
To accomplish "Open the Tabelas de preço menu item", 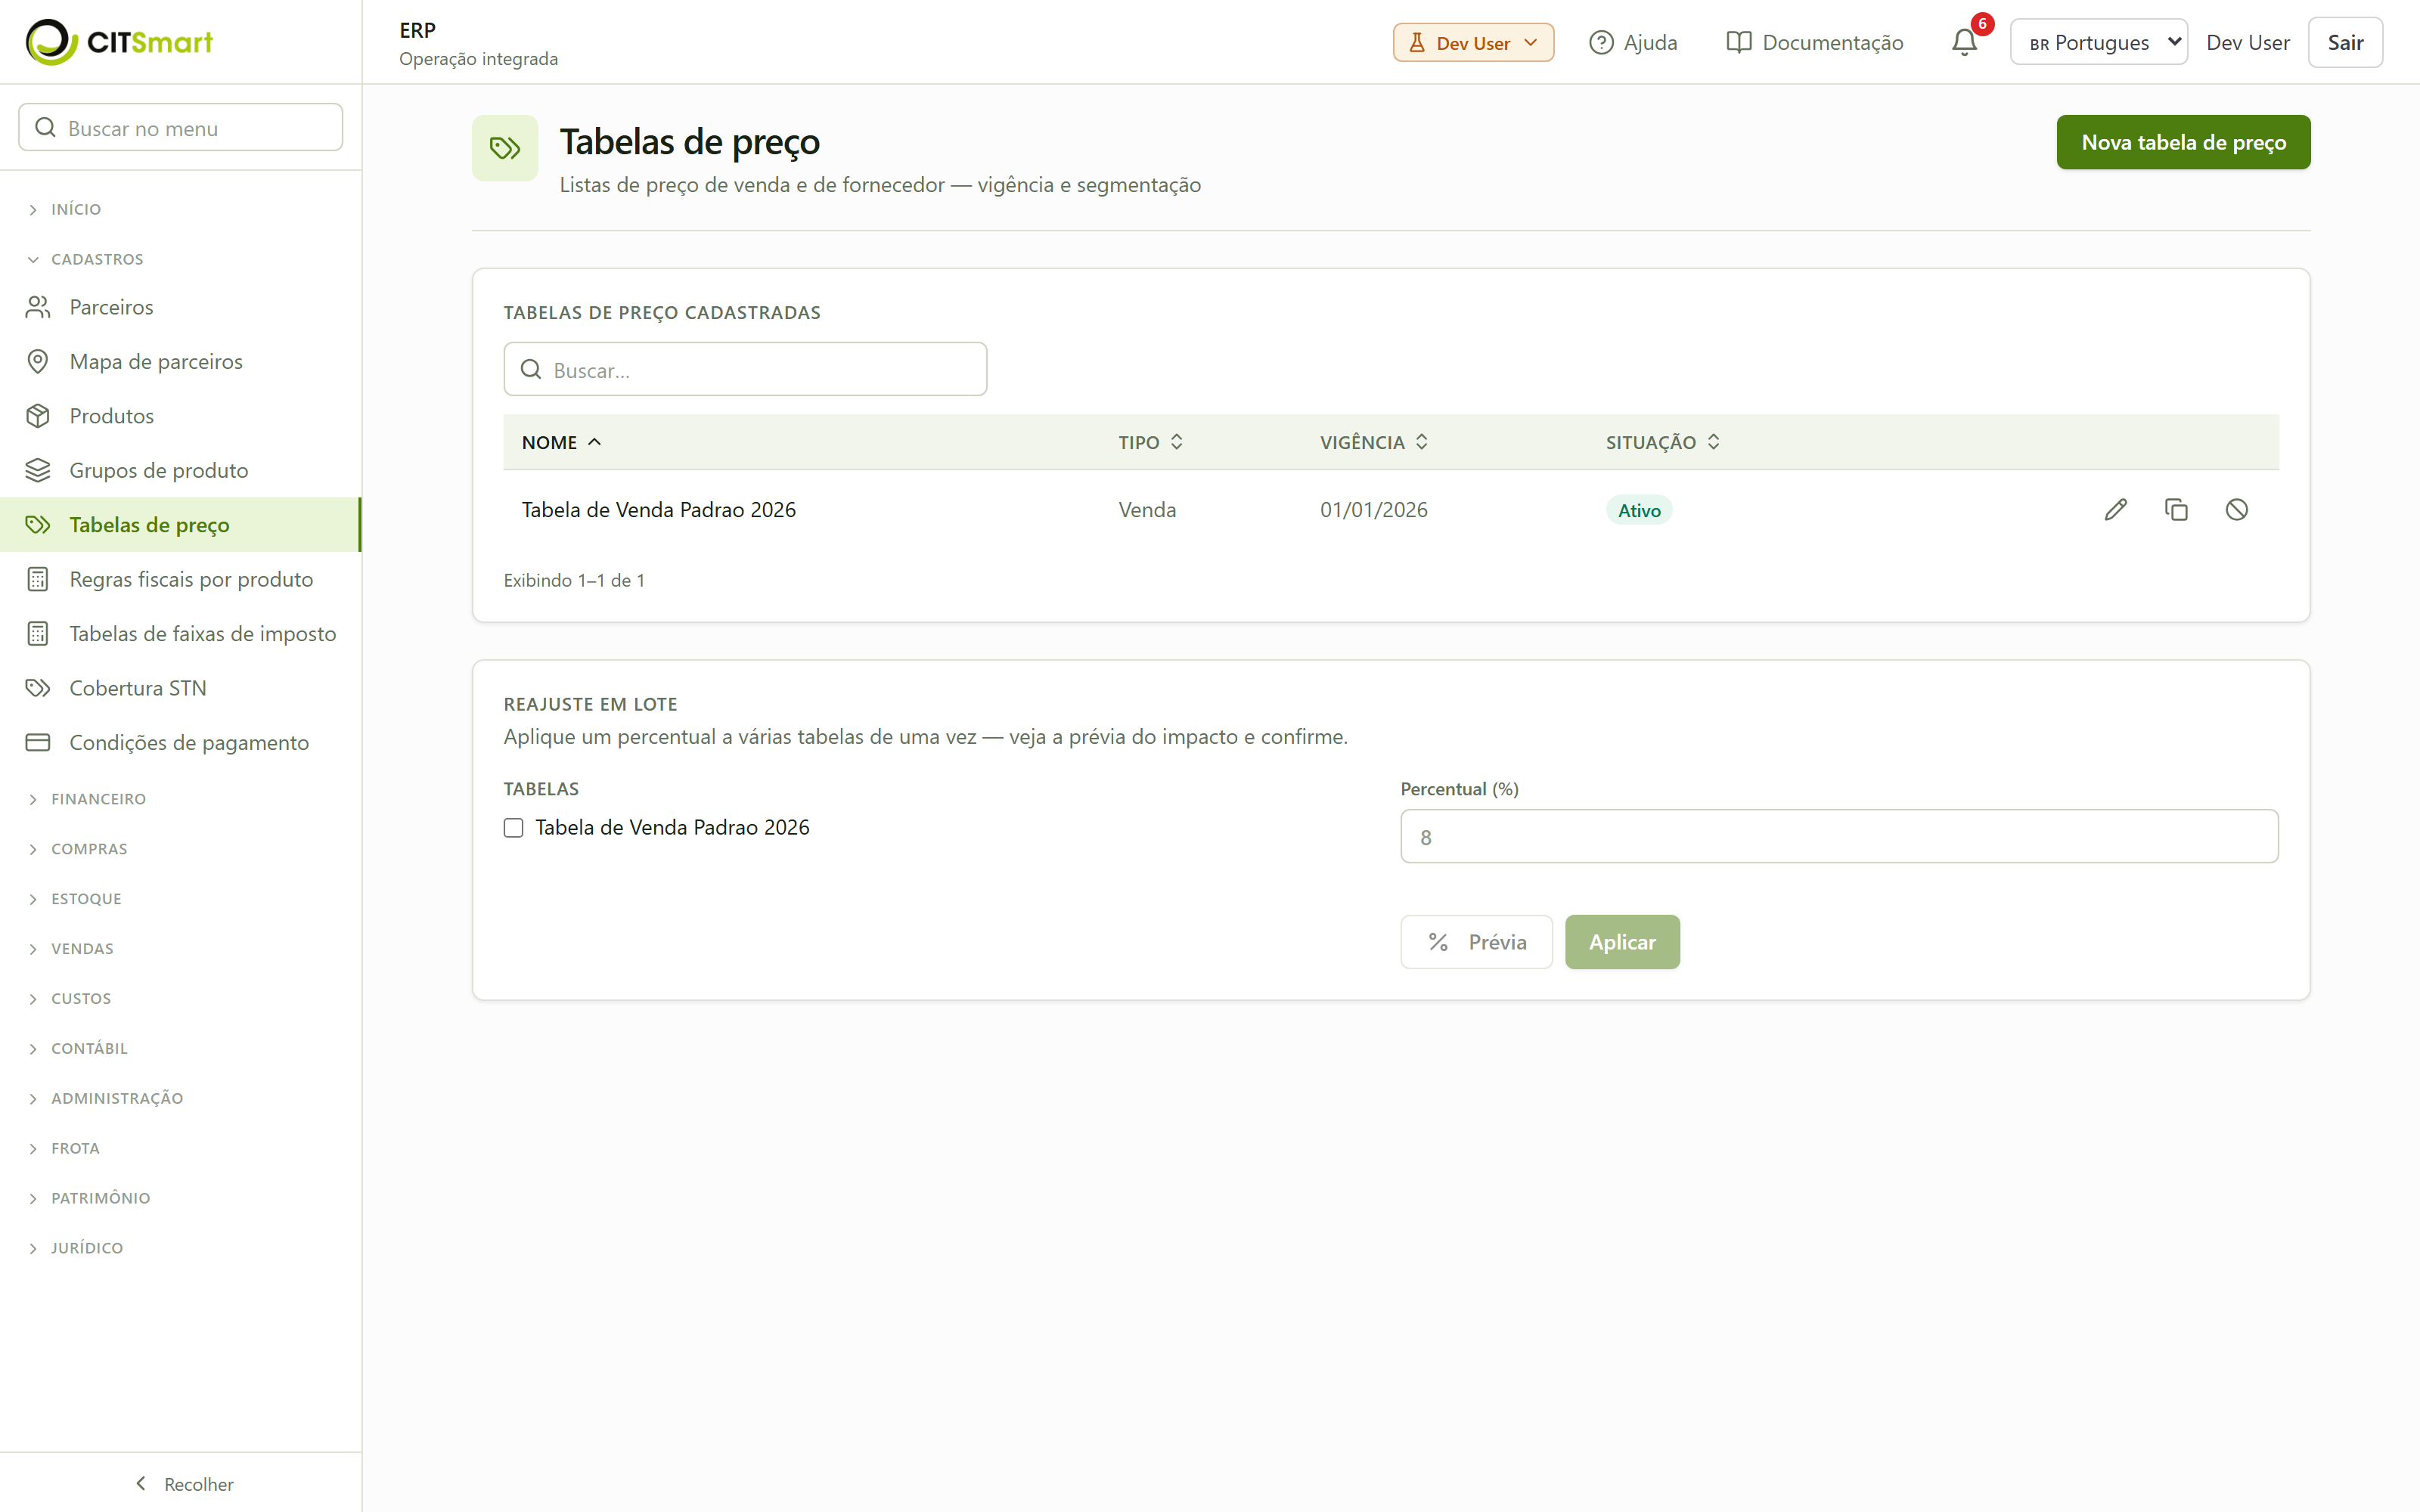I will (x=180, y=525).
